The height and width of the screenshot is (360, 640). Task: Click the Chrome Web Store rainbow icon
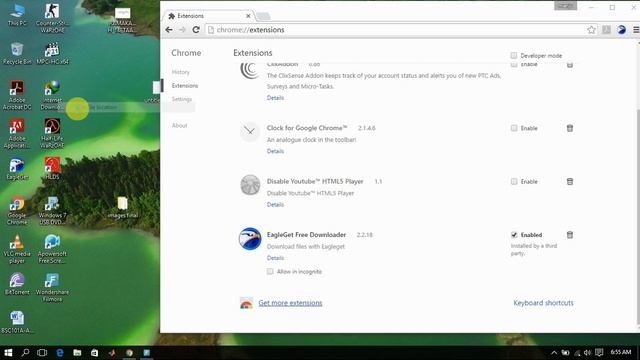pyautogui.click(x=246, y=303)
